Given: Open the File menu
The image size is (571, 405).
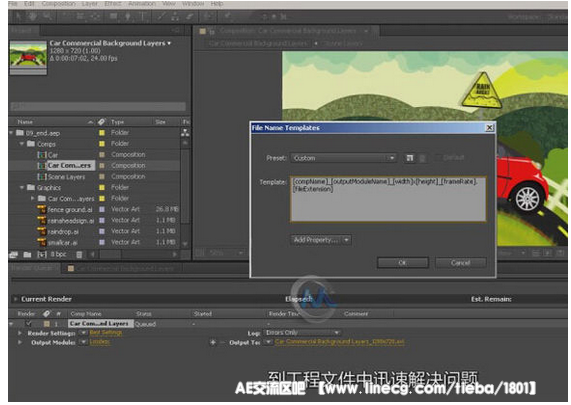Looking at the screenshot, I should click(x=12, y=4).
